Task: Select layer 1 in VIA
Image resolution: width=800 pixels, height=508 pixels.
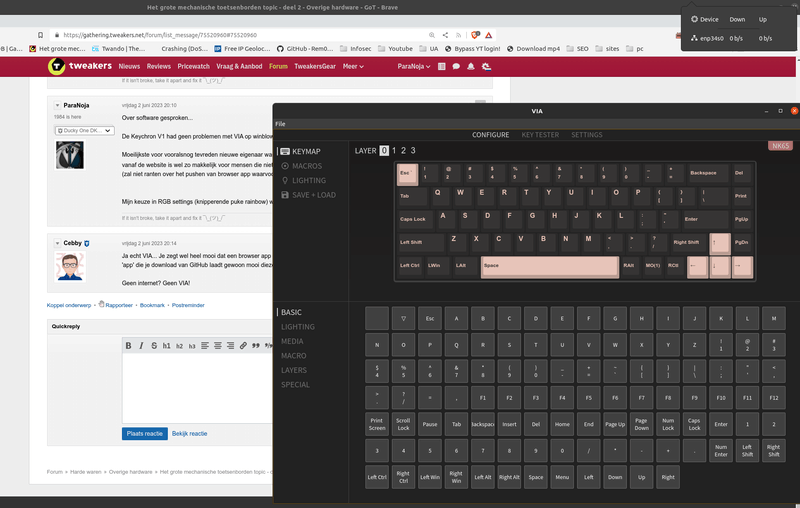Action: point(394,150)
